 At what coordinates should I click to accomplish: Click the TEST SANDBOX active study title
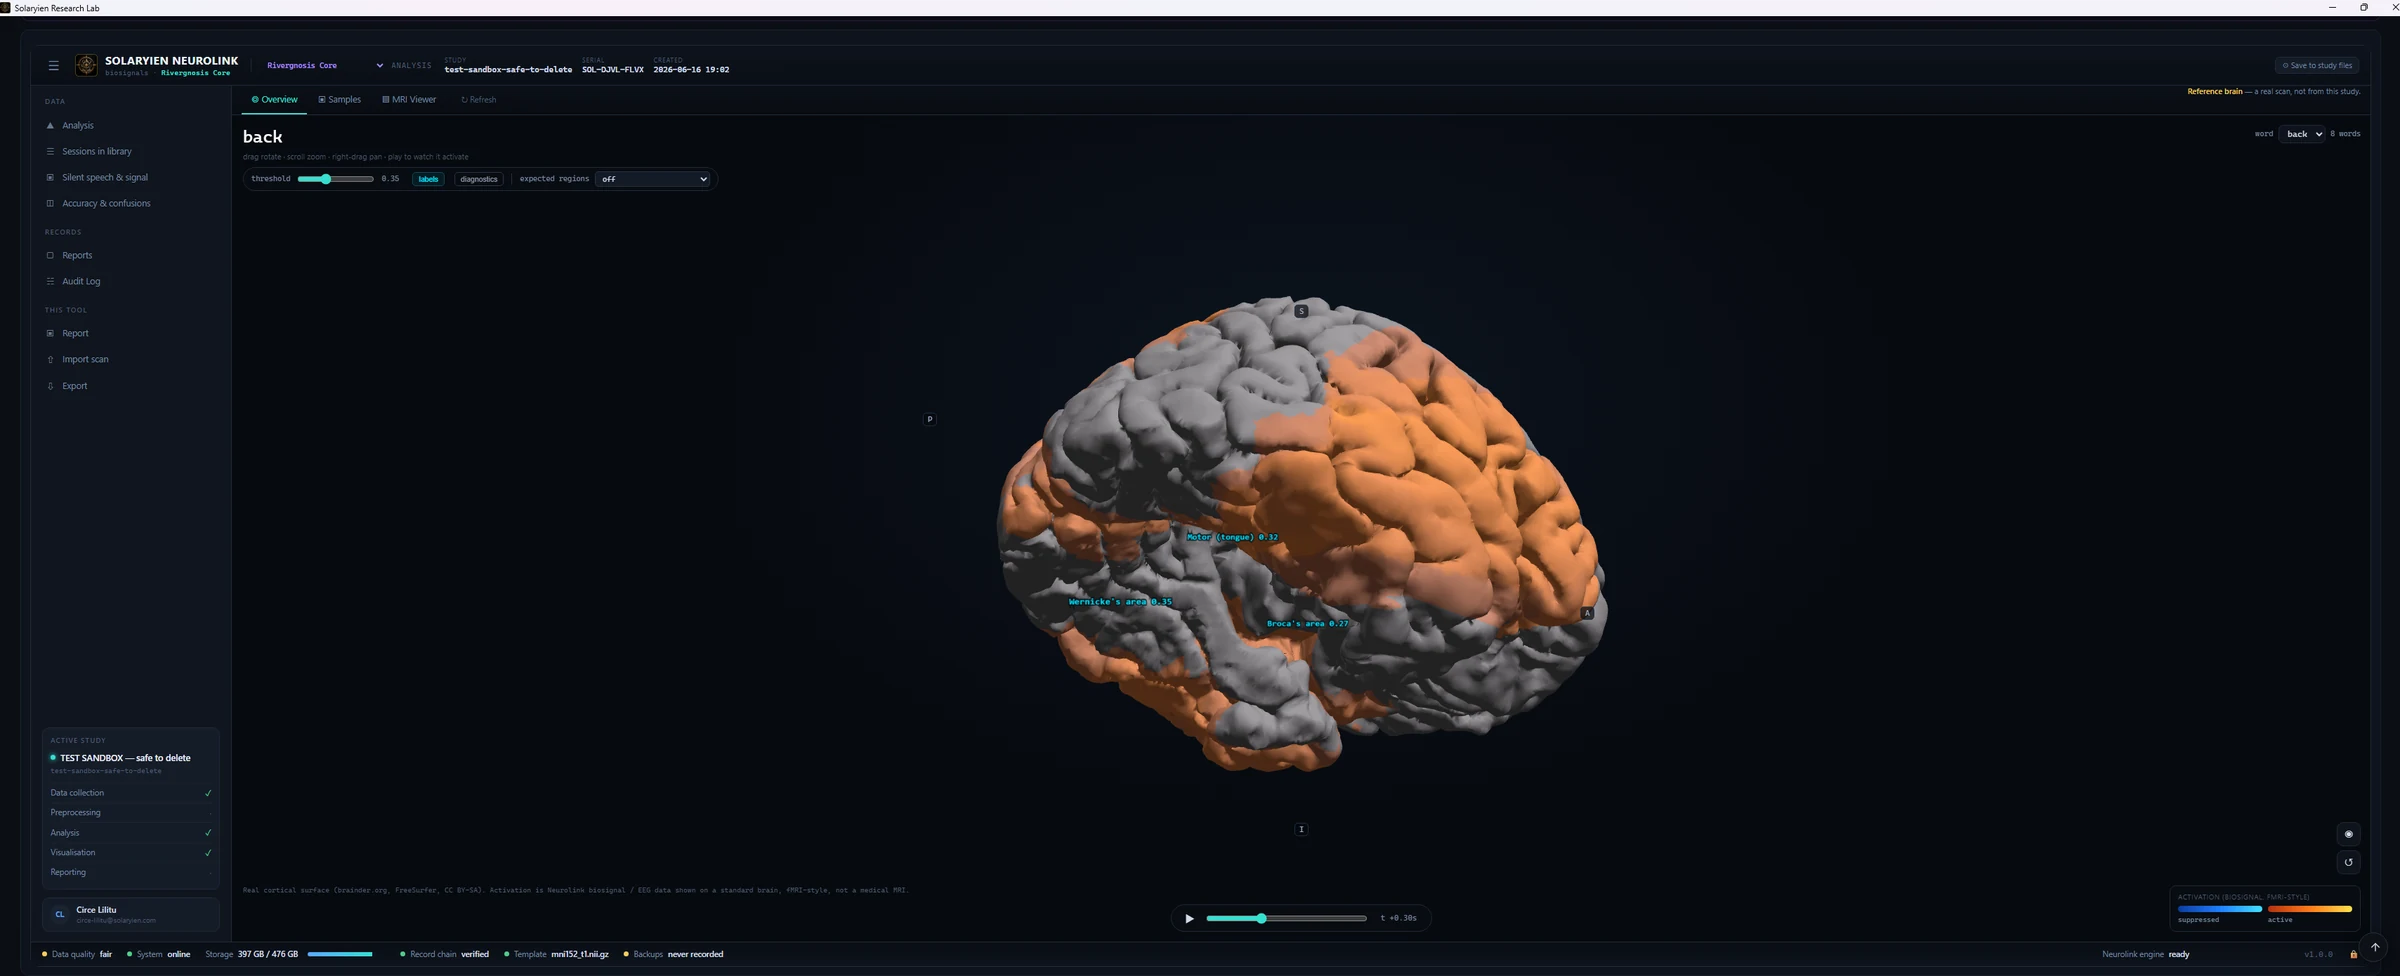125,759
